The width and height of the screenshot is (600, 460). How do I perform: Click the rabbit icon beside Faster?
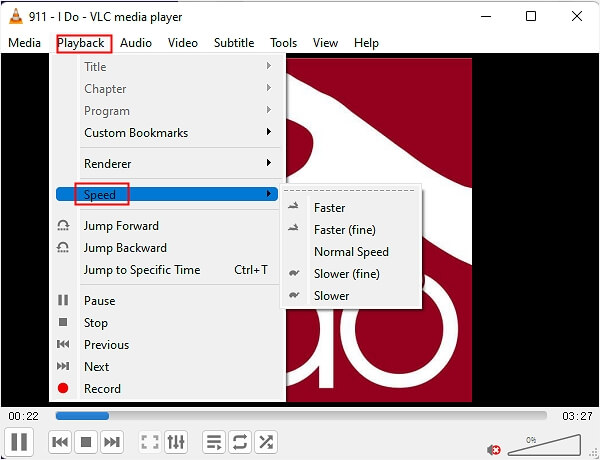(x=293, y=207)
